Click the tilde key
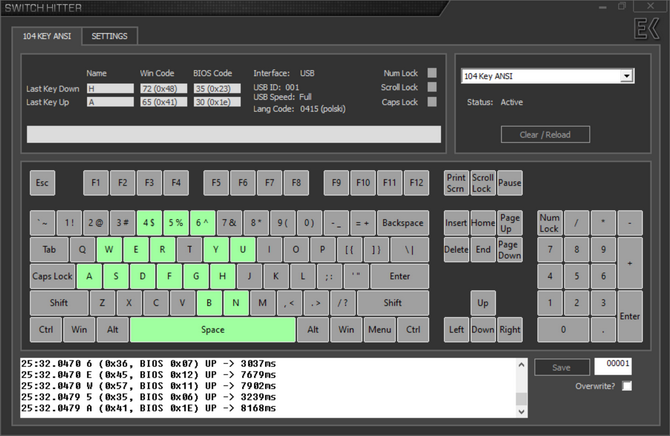The height and width of the screenshot is (436, 670). pos(42,223)
